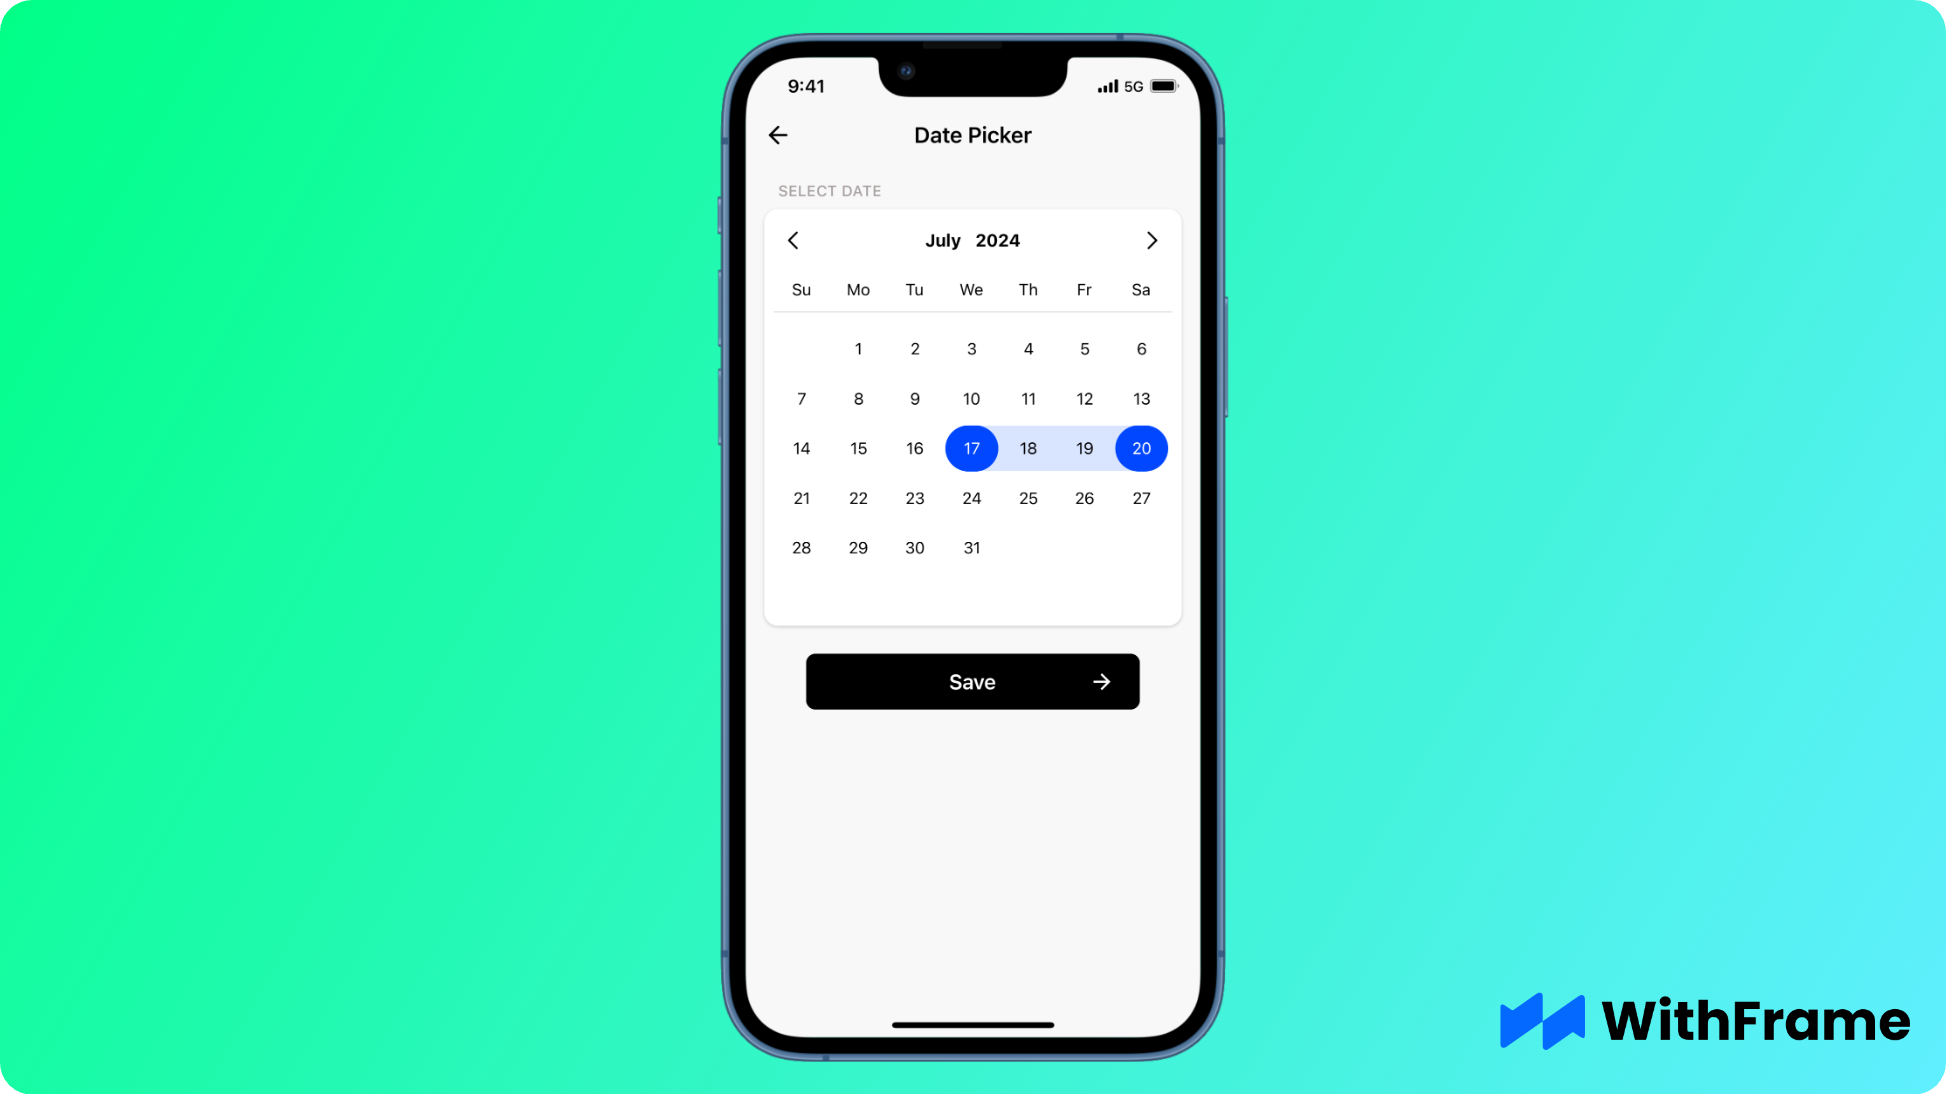The height and width of the screenshot is (1094, 1946).
Task: Click the Save button to confirm selection
Action: tap(972, 681)
